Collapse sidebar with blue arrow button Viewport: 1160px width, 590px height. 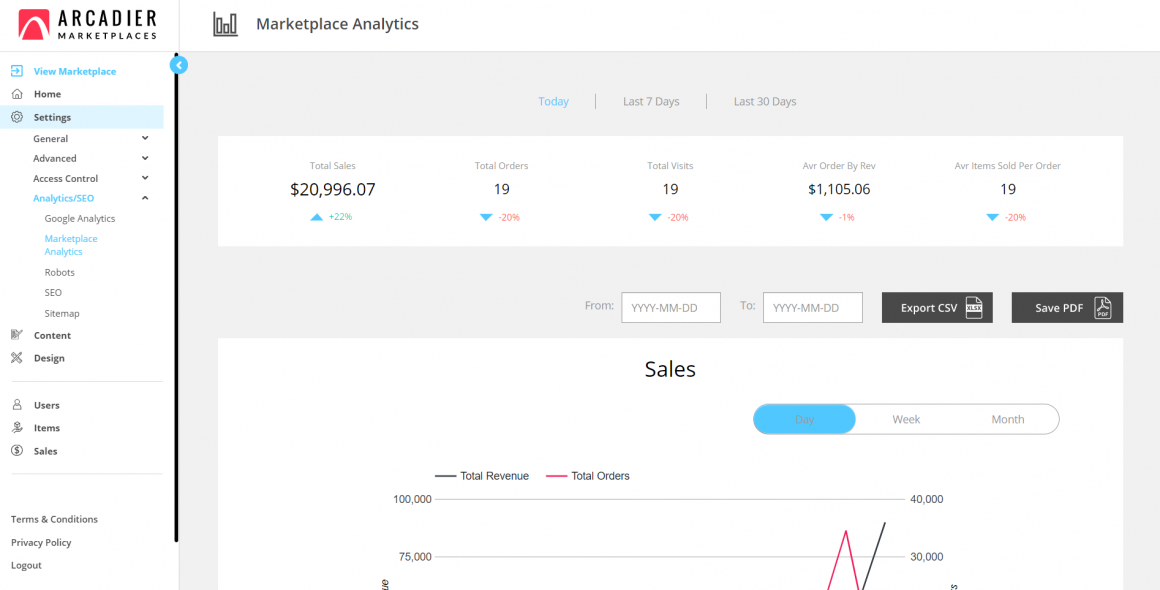[179, 65]
